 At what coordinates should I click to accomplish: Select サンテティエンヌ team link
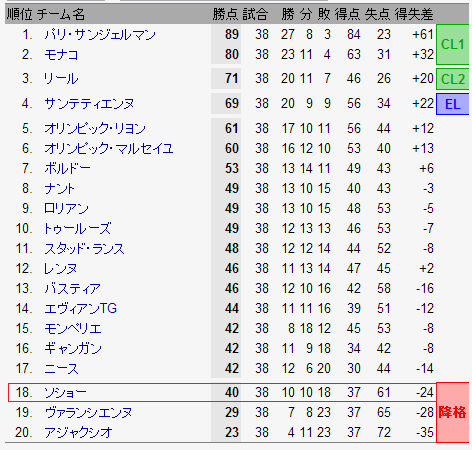89,104
